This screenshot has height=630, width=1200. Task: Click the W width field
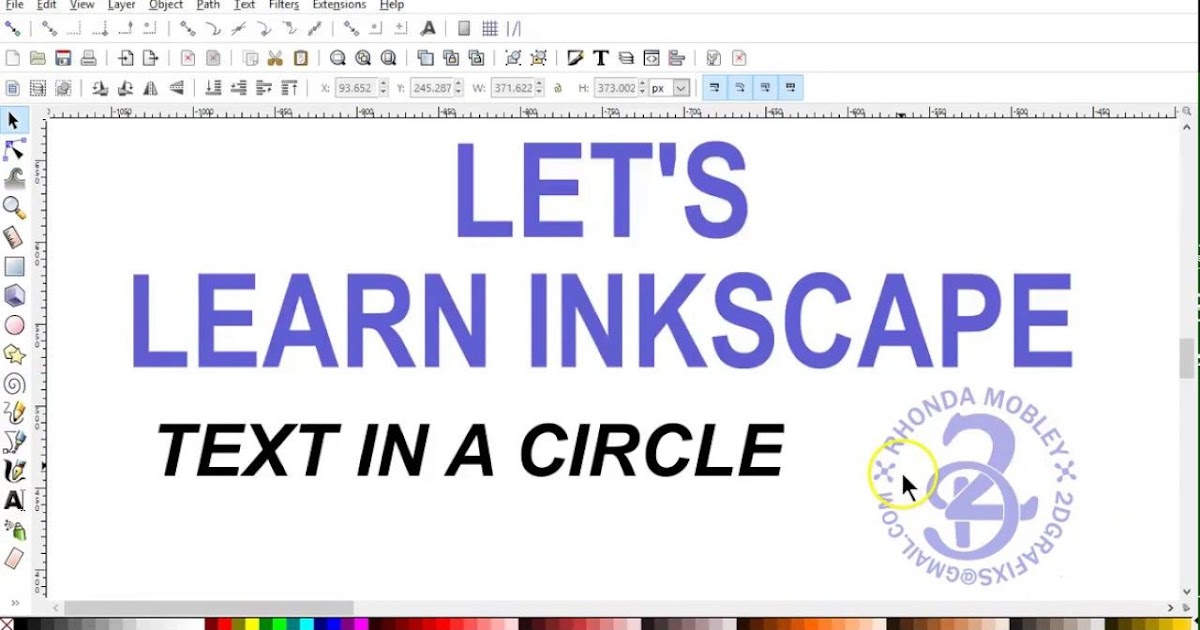pyautogui.click(x=518, y=88)
